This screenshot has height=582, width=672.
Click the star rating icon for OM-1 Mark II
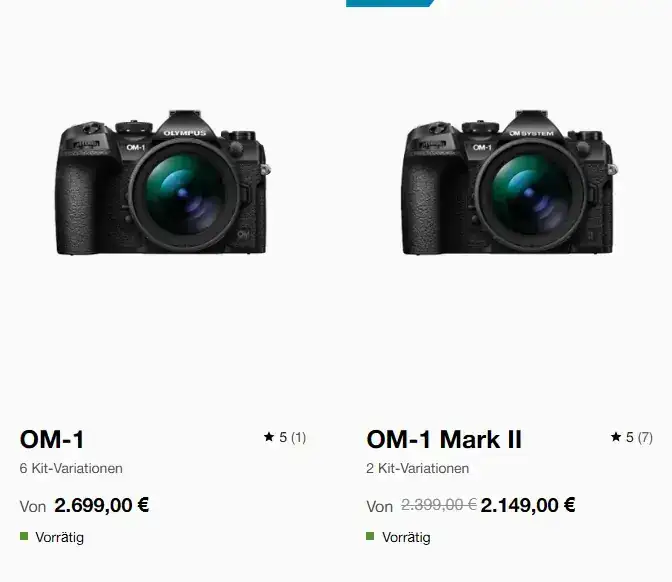point(615,437)
